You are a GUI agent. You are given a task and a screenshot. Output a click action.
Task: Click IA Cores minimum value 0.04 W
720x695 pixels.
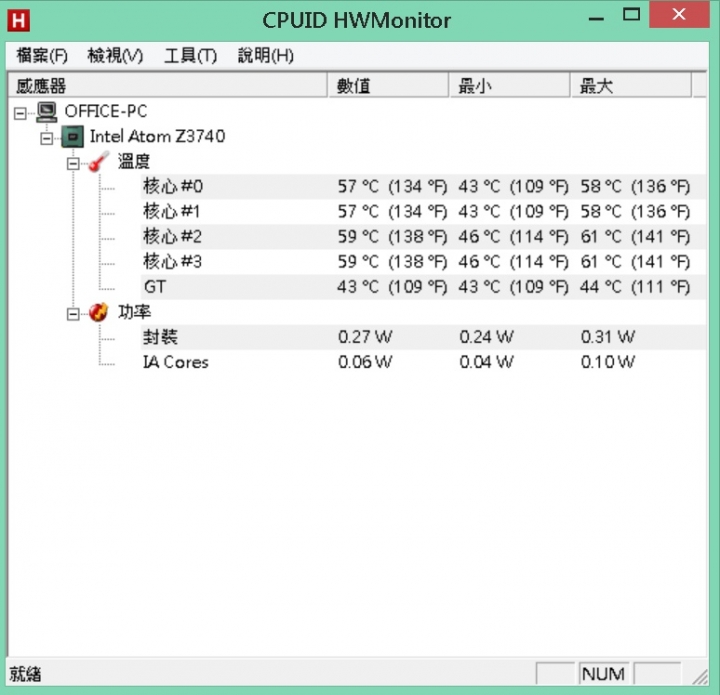tap(487, 362)
